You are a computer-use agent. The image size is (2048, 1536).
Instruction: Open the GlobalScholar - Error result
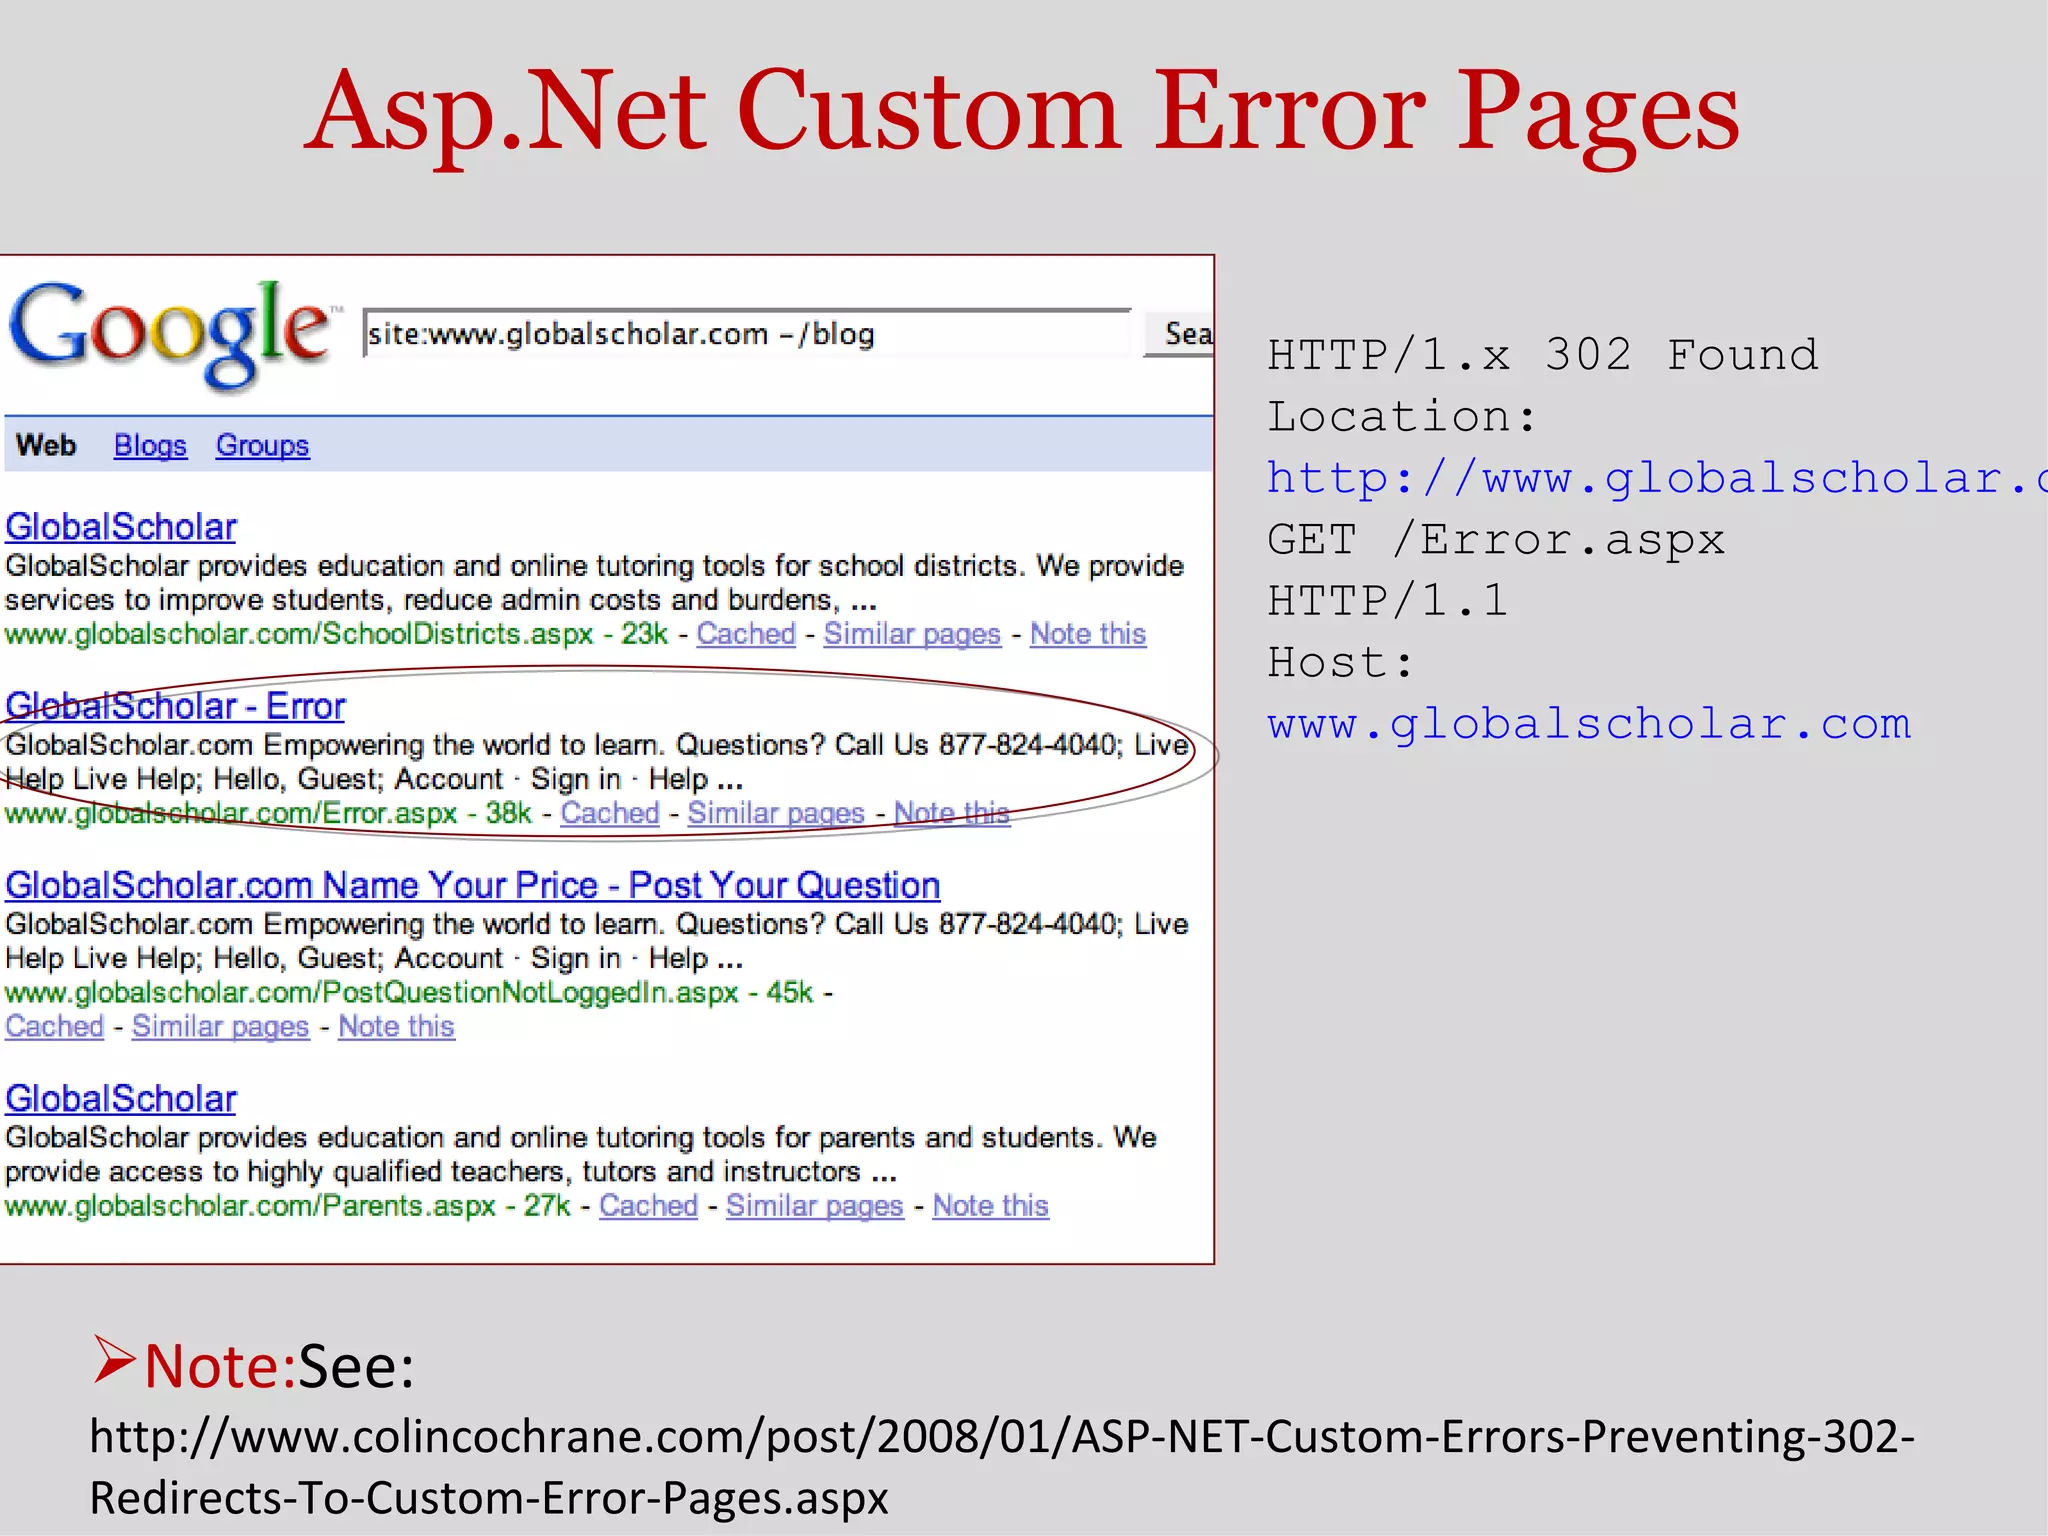pyautogui.click(x=175, y=706)
